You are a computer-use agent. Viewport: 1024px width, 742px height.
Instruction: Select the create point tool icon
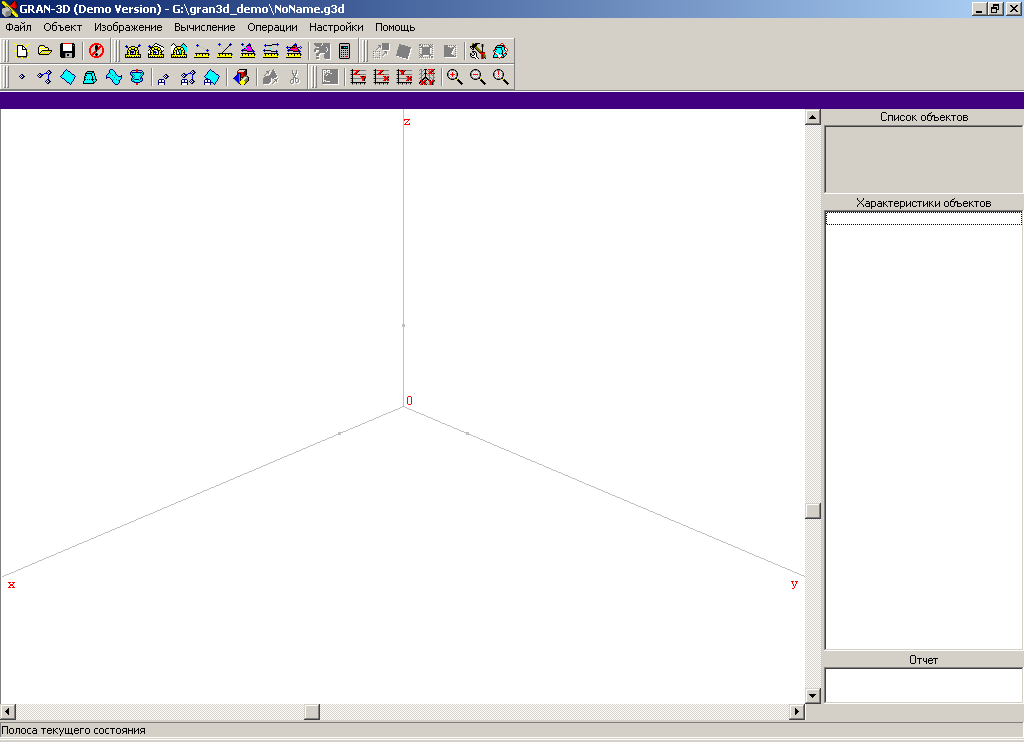click(21, 77)
